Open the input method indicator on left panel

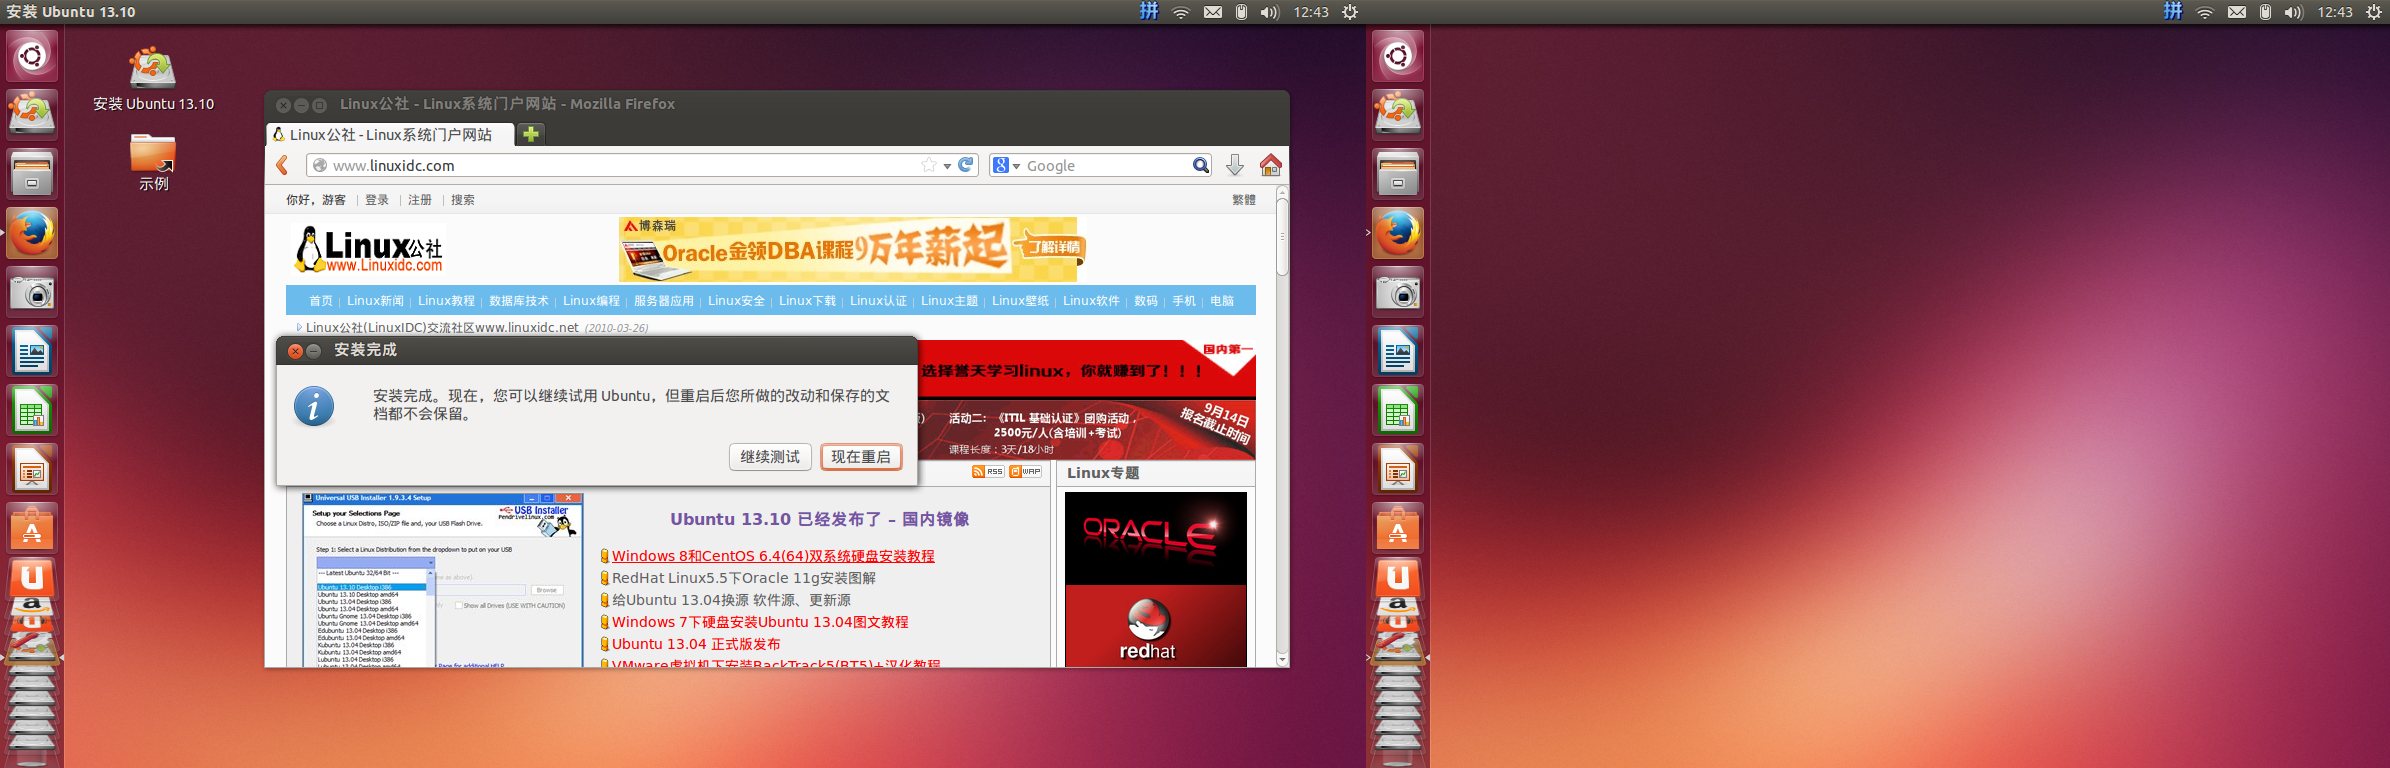[1149, 11]
